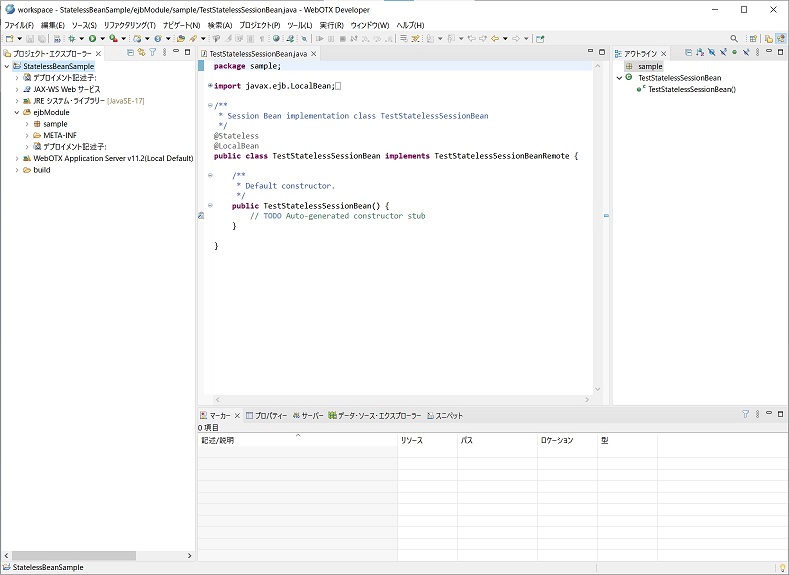Click the 記述/説明 column header
The image size is (789, 575).
(218, 440)
